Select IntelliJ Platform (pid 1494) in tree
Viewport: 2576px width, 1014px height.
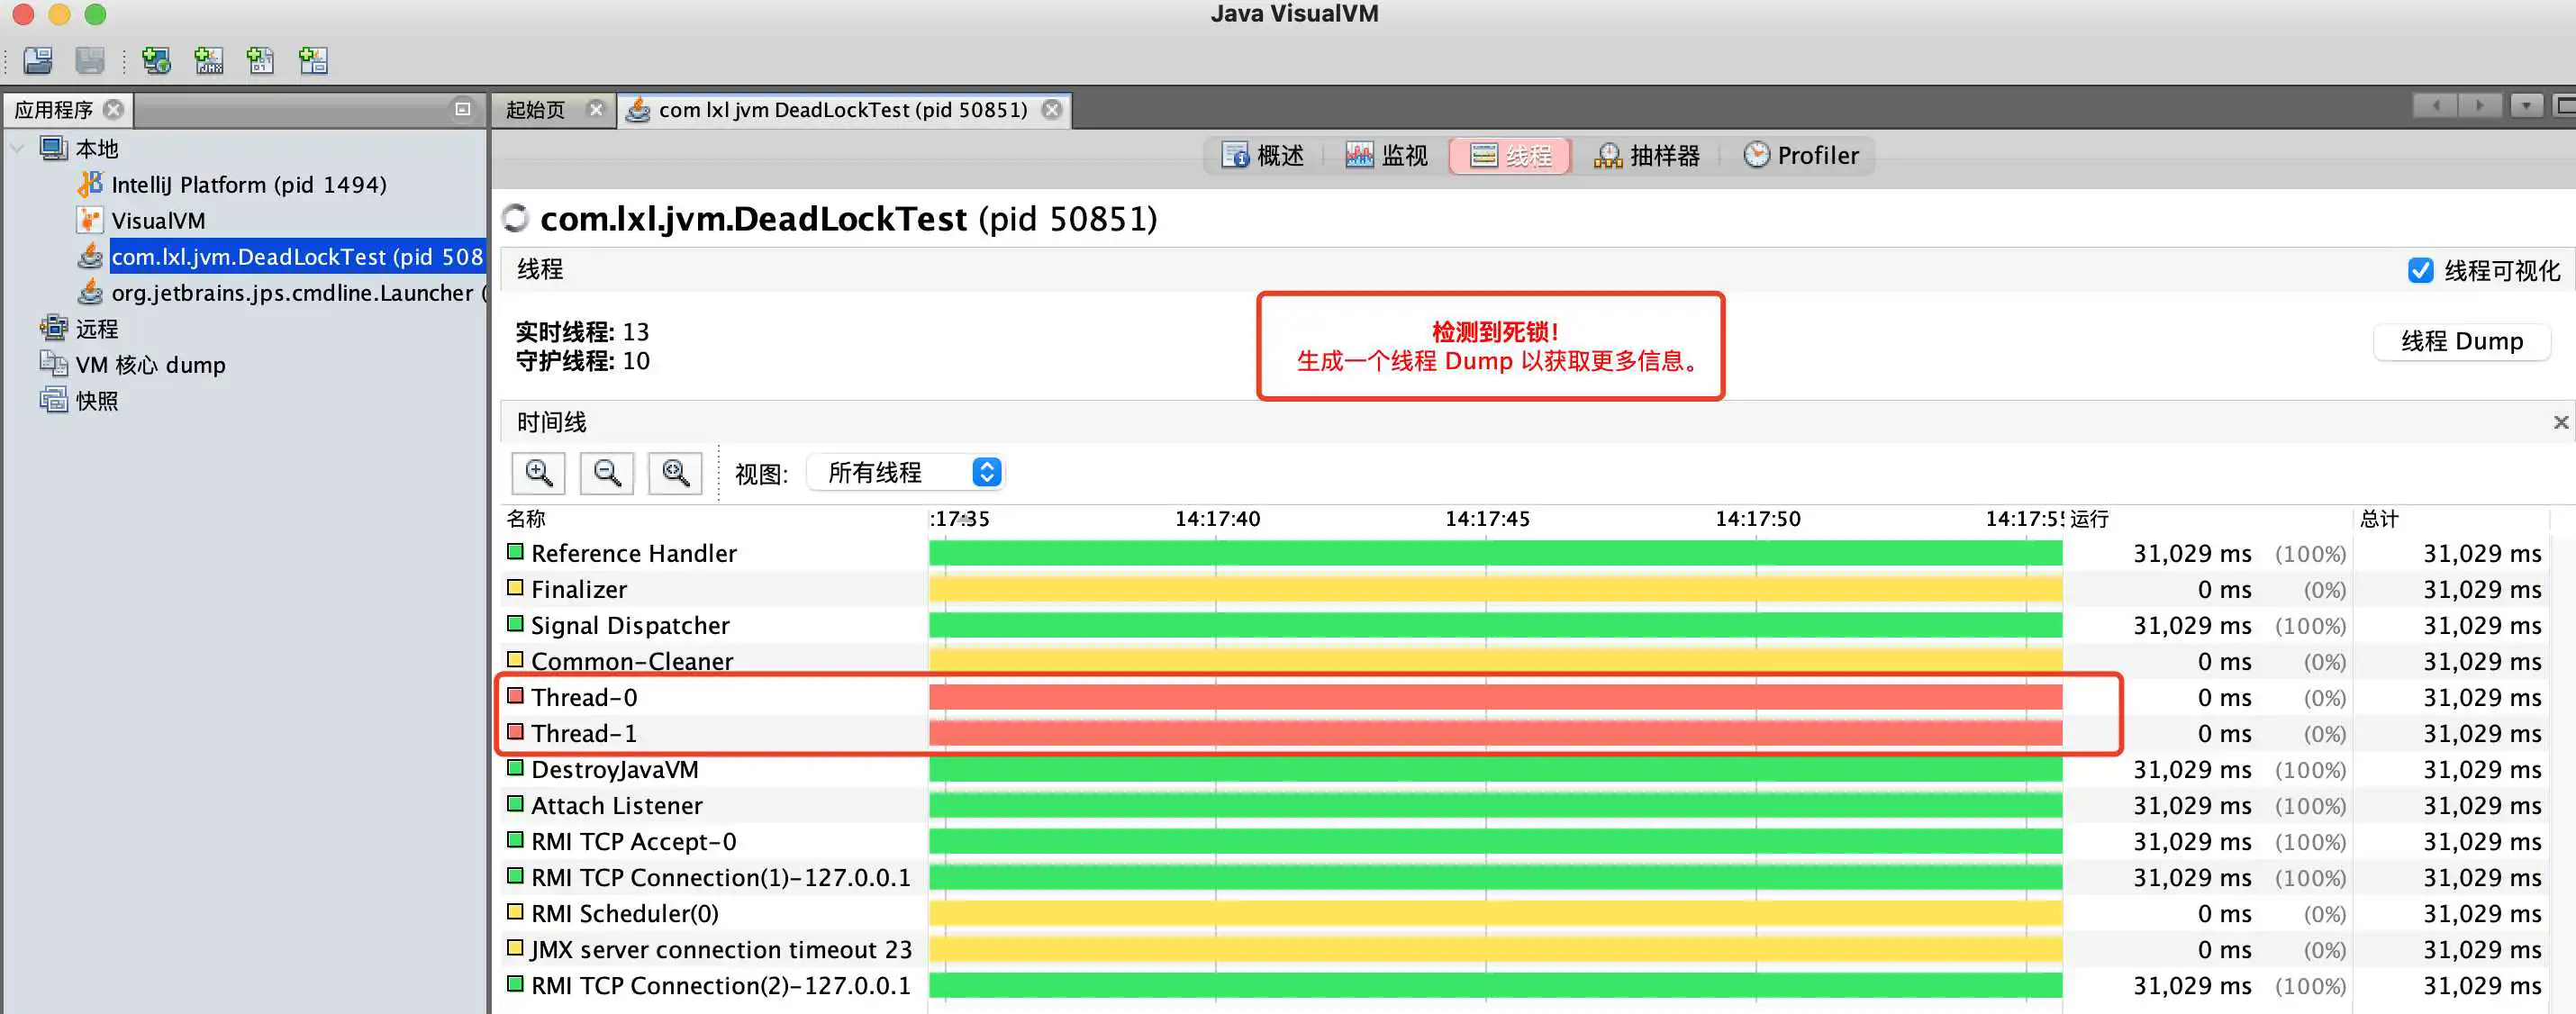click(248, 185)
